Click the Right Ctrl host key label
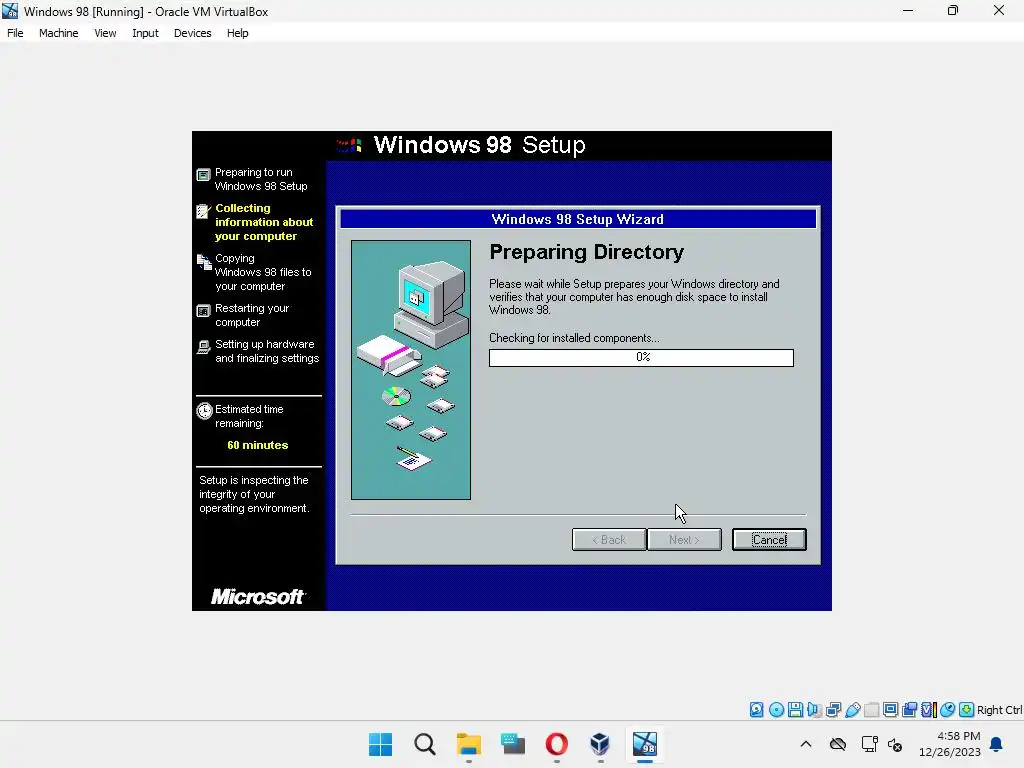This screenshot has height=768, width=1024. coord(999,710)
